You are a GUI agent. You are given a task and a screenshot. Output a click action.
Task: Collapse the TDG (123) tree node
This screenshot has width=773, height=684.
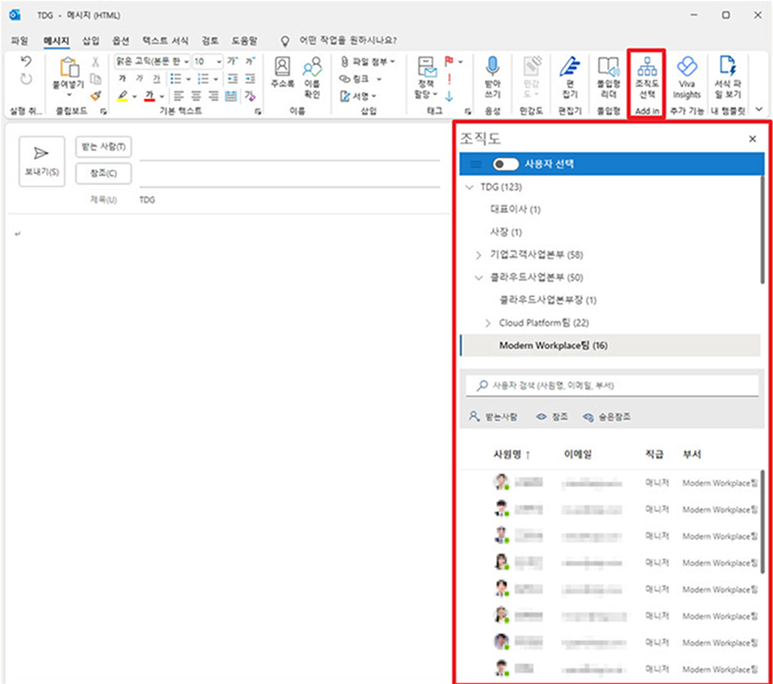[470, 187]
